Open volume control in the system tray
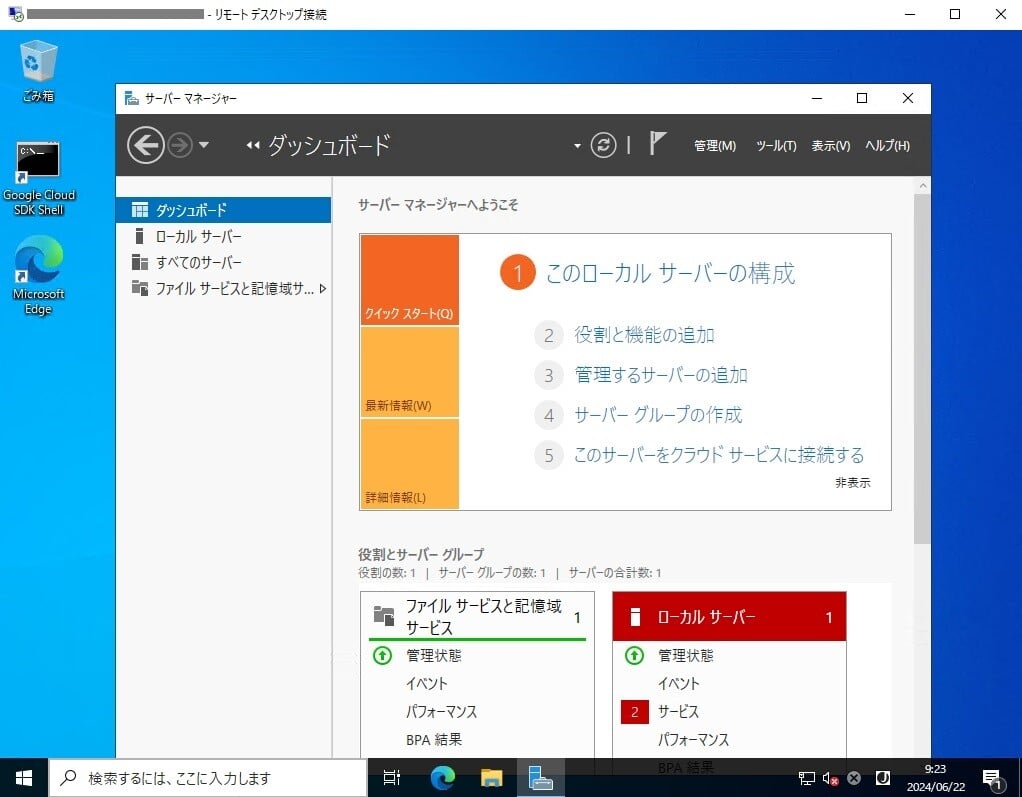The image size is (1022, 797). (x=828, y=777)
